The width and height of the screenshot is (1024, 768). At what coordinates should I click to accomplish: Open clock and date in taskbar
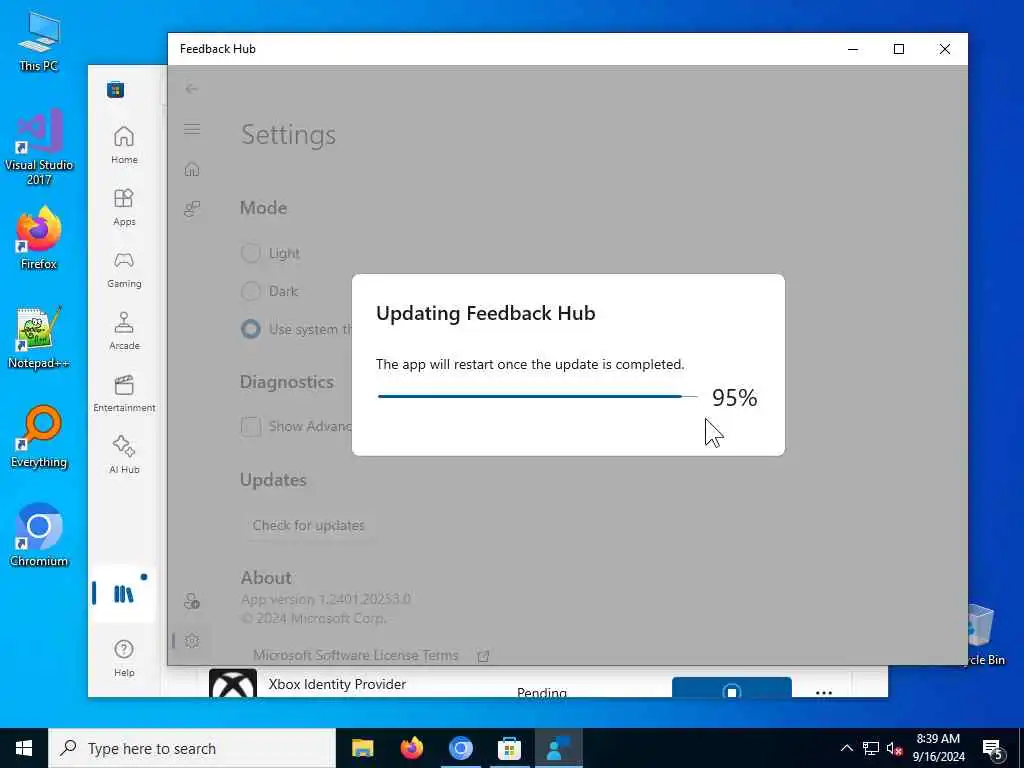(x=938, y=748)
